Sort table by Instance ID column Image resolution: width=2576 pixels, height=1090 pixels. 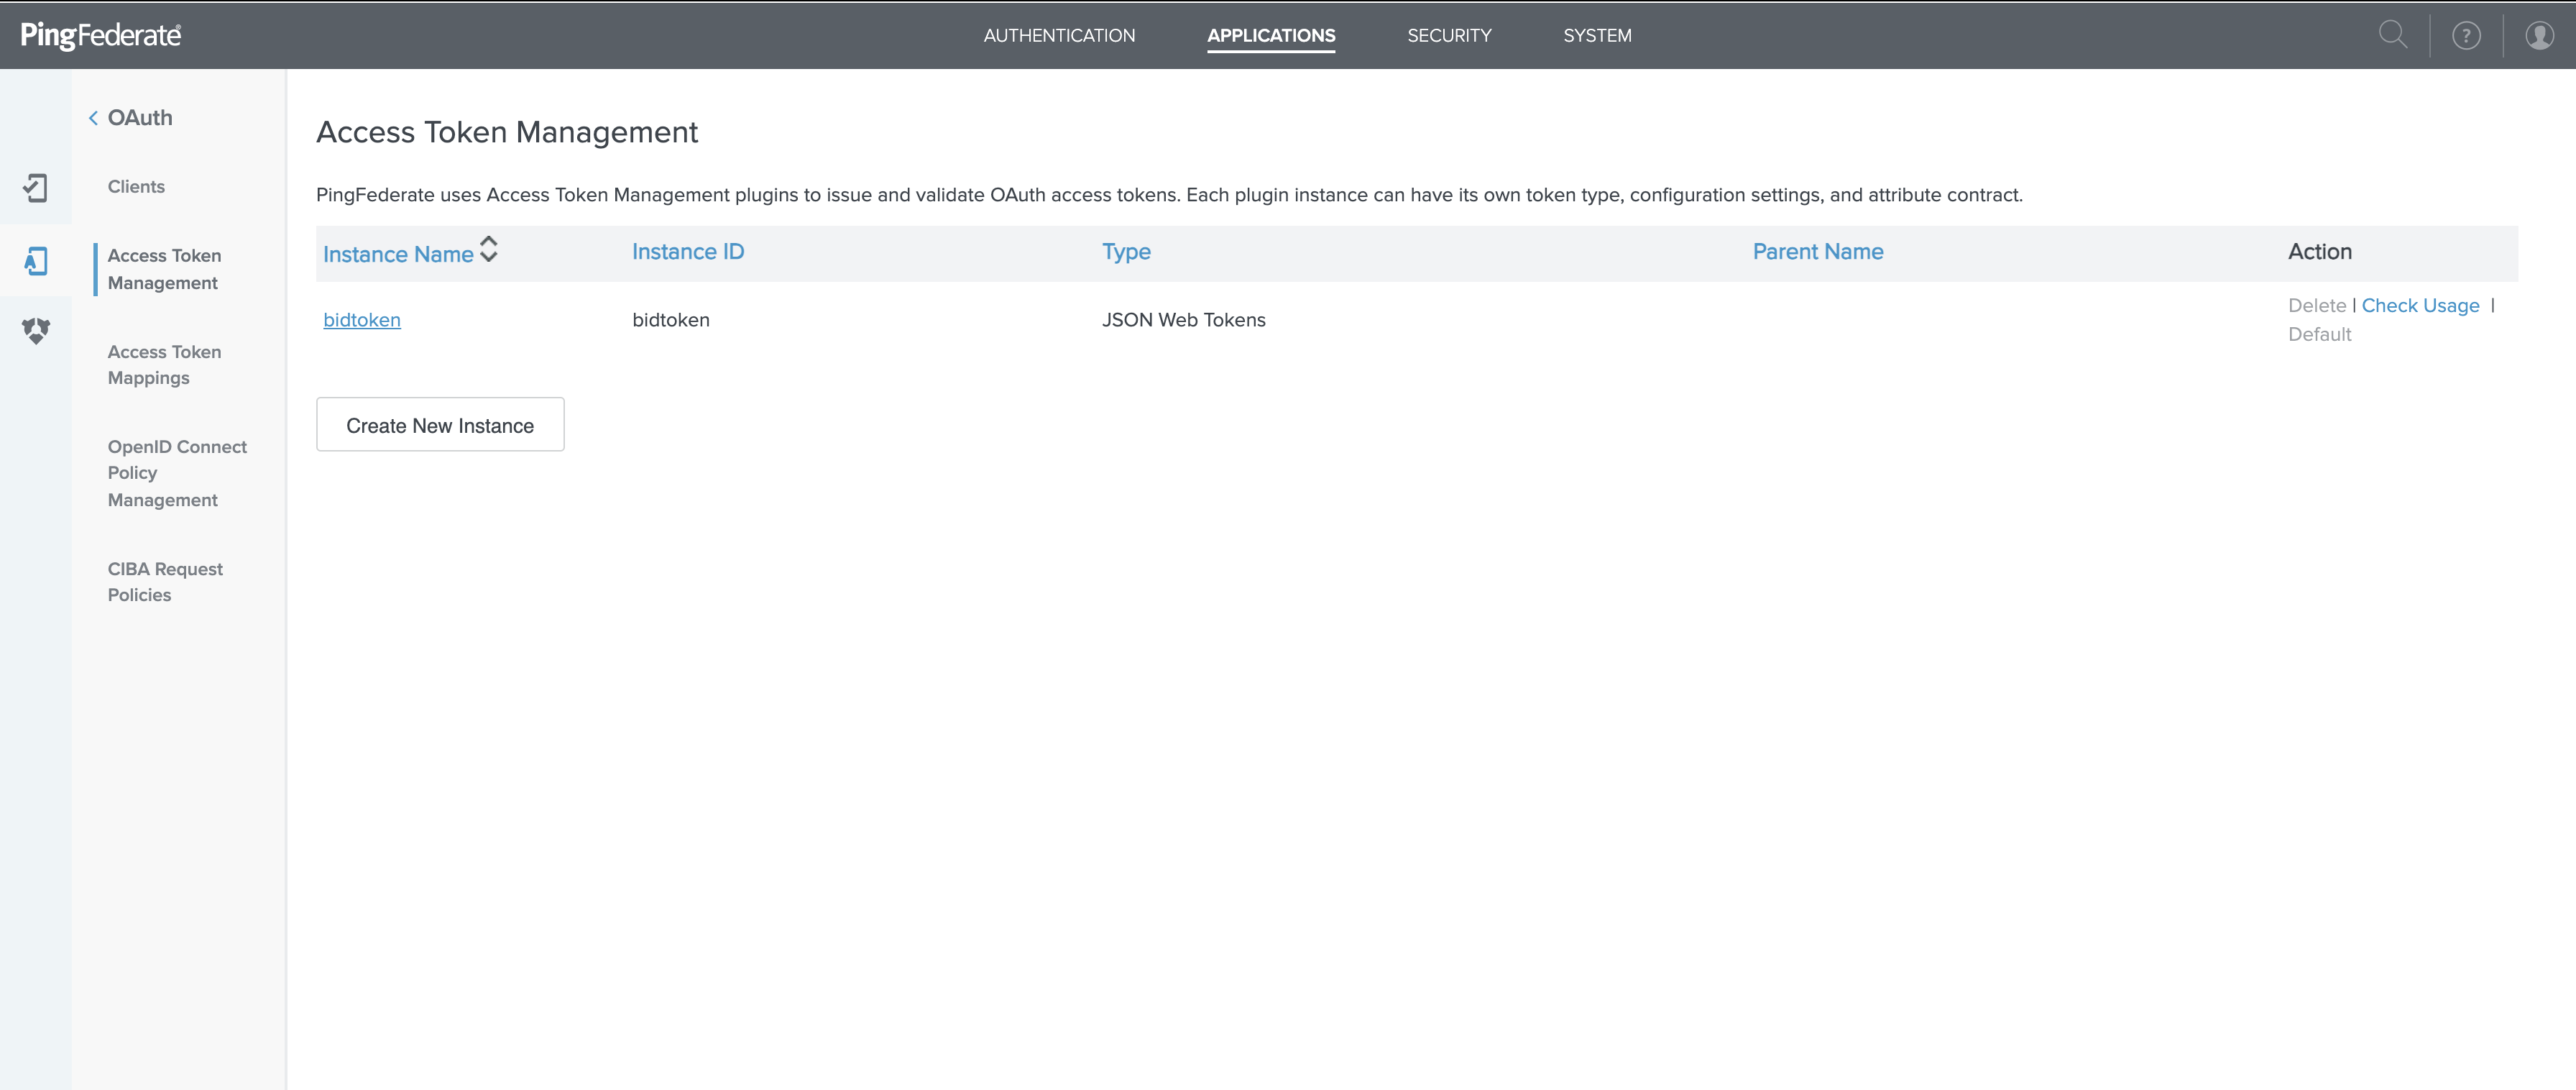[687, 252]
